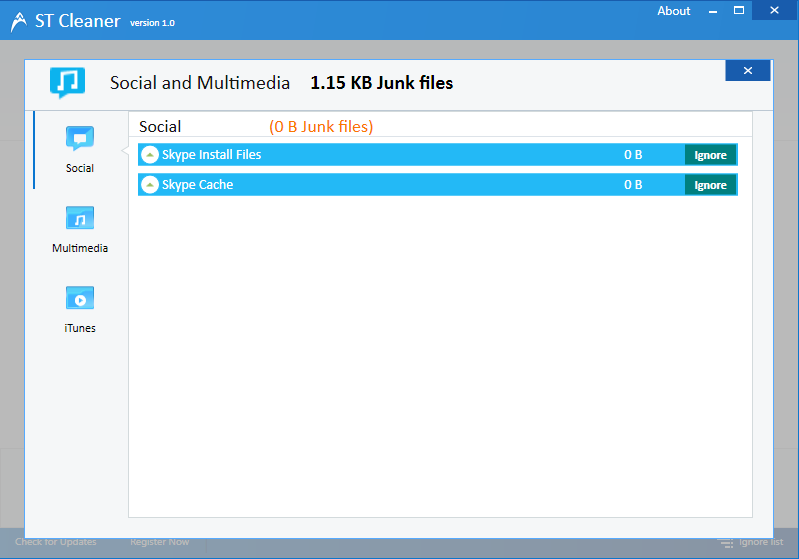Image resolution: width=799 pixels, height=559 pixels.
Task: Select the Social category icon in sidebar
Action: 80,139
